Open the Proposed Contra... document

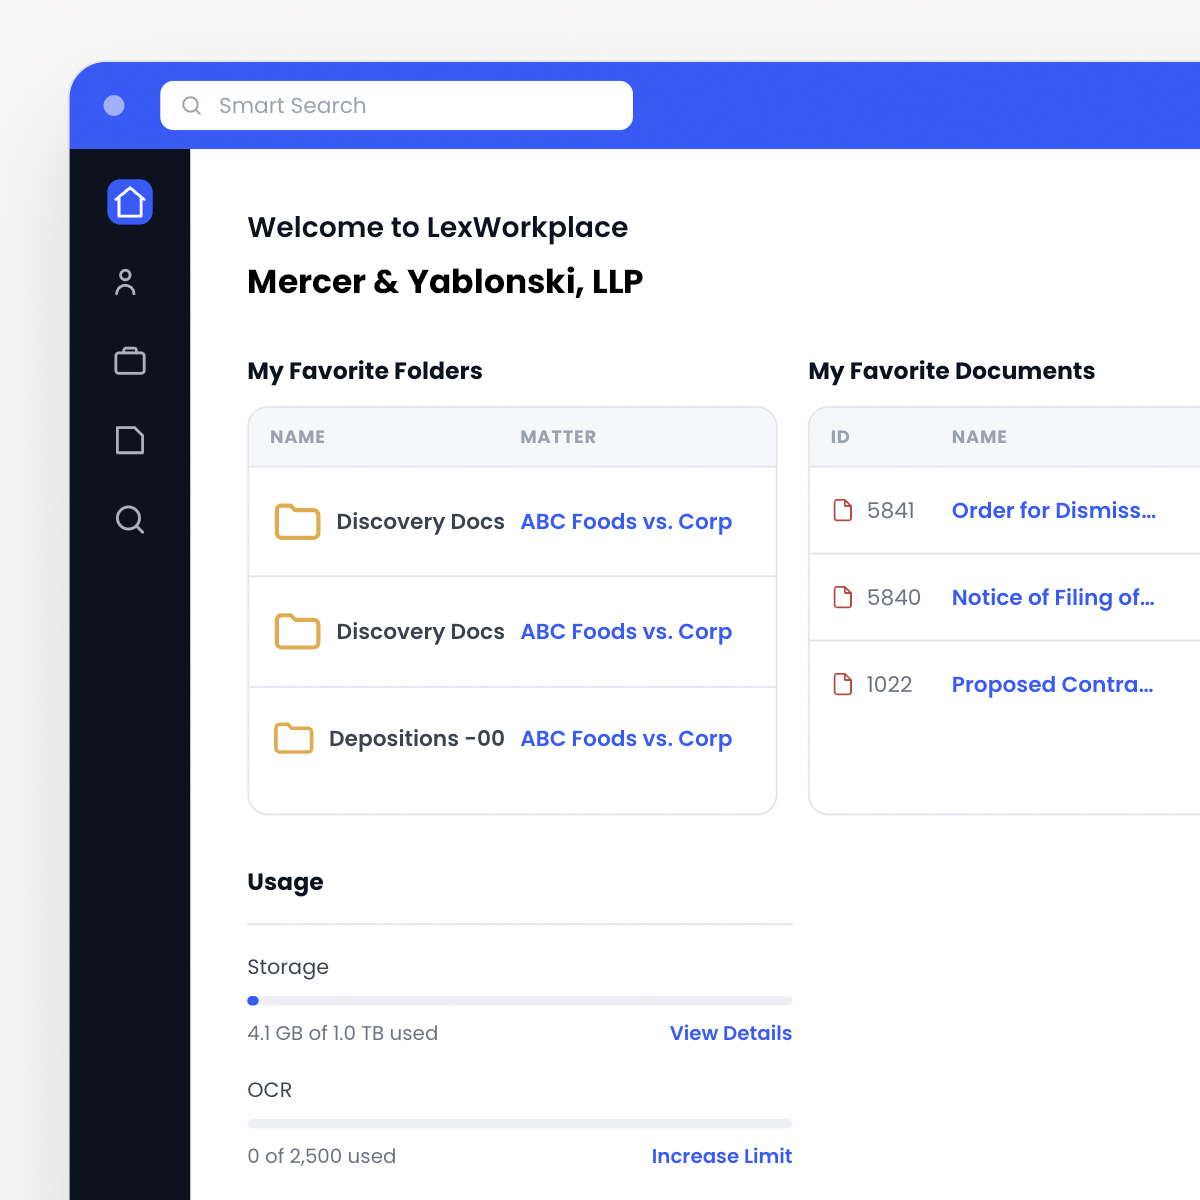(1053, 684)
